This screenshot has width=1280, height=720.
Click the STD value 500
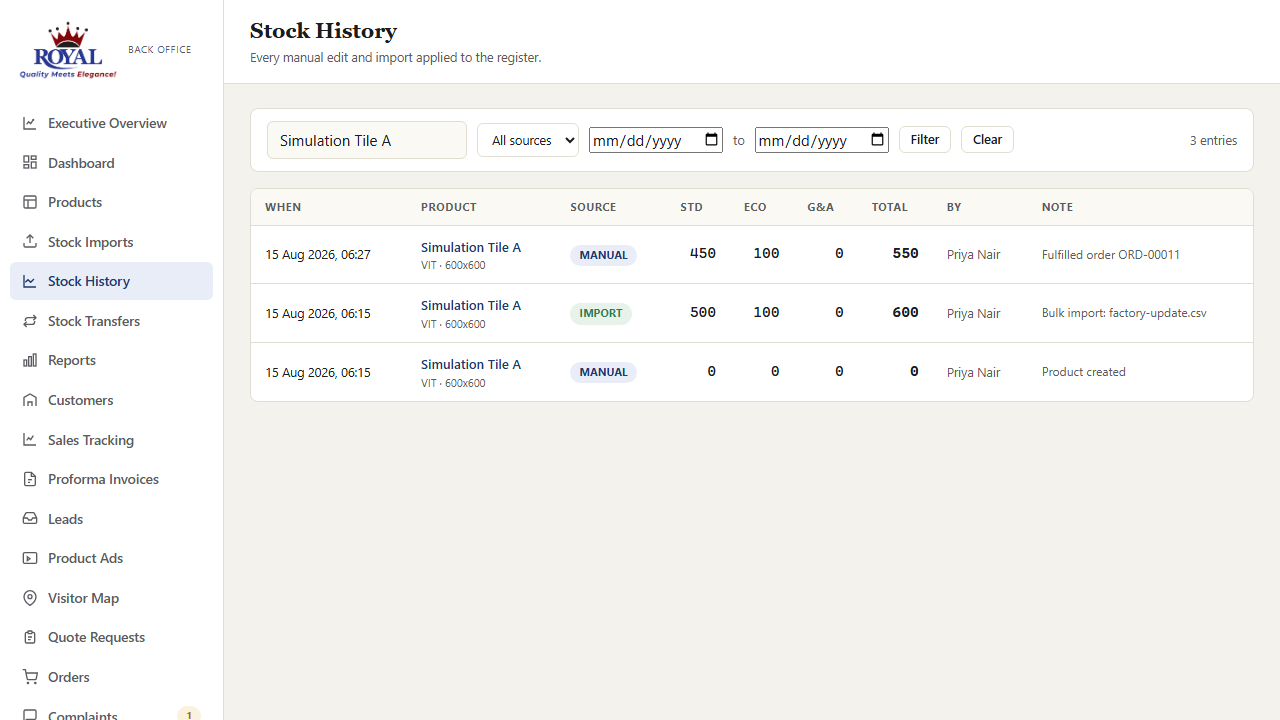coord(703,313)
